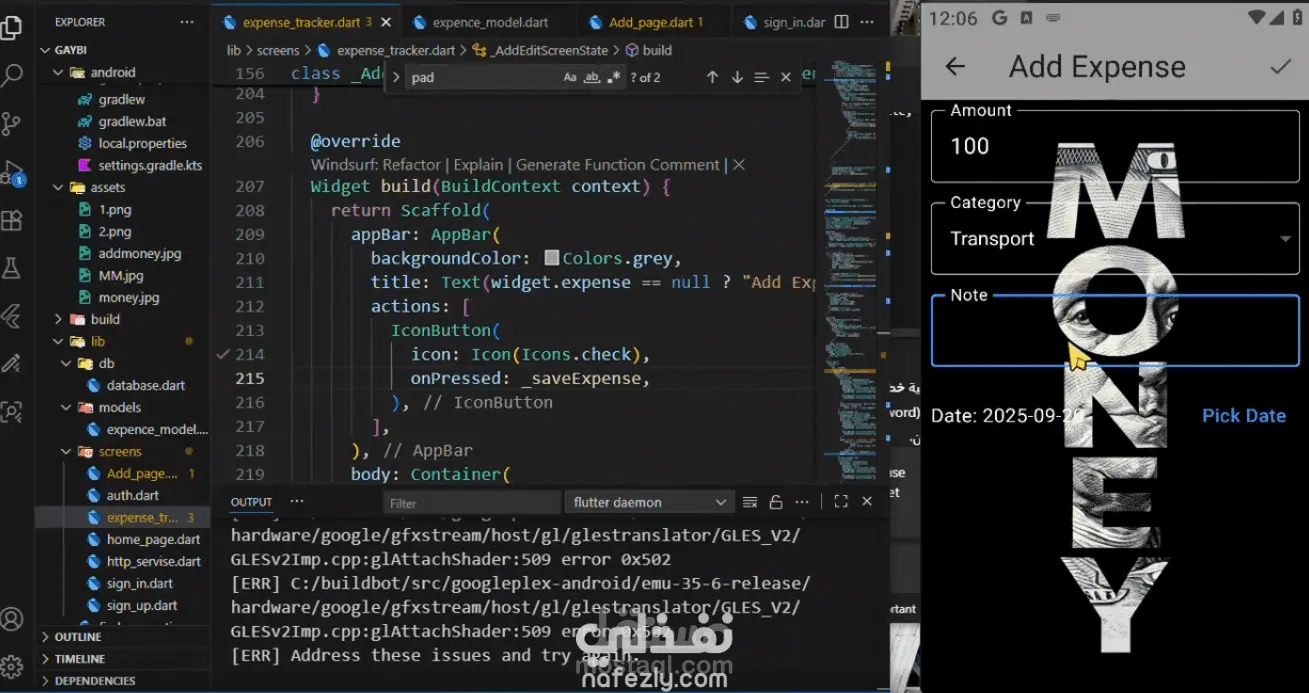
Task: Close the bottom output panel
Action: coord(867,502)
